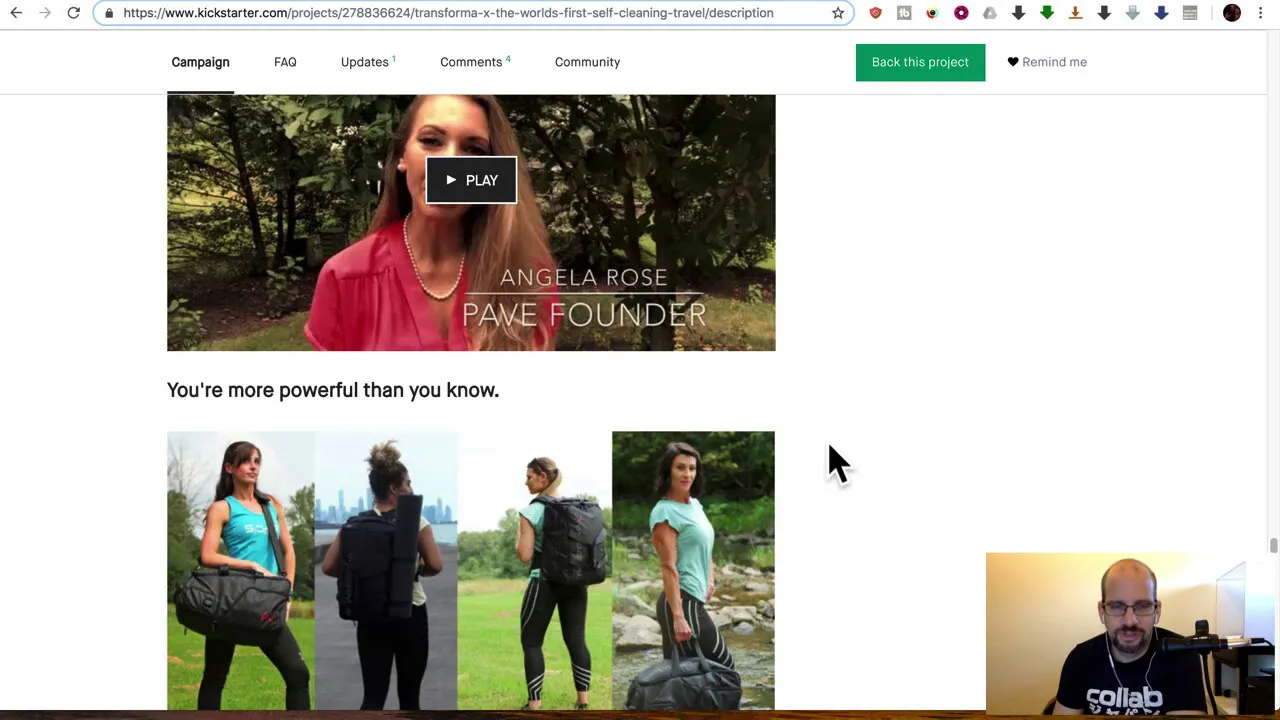Screen dimensions: 1280x720
Task: Click the light gray download arrow extension
Action: (x=1133, y=13)
